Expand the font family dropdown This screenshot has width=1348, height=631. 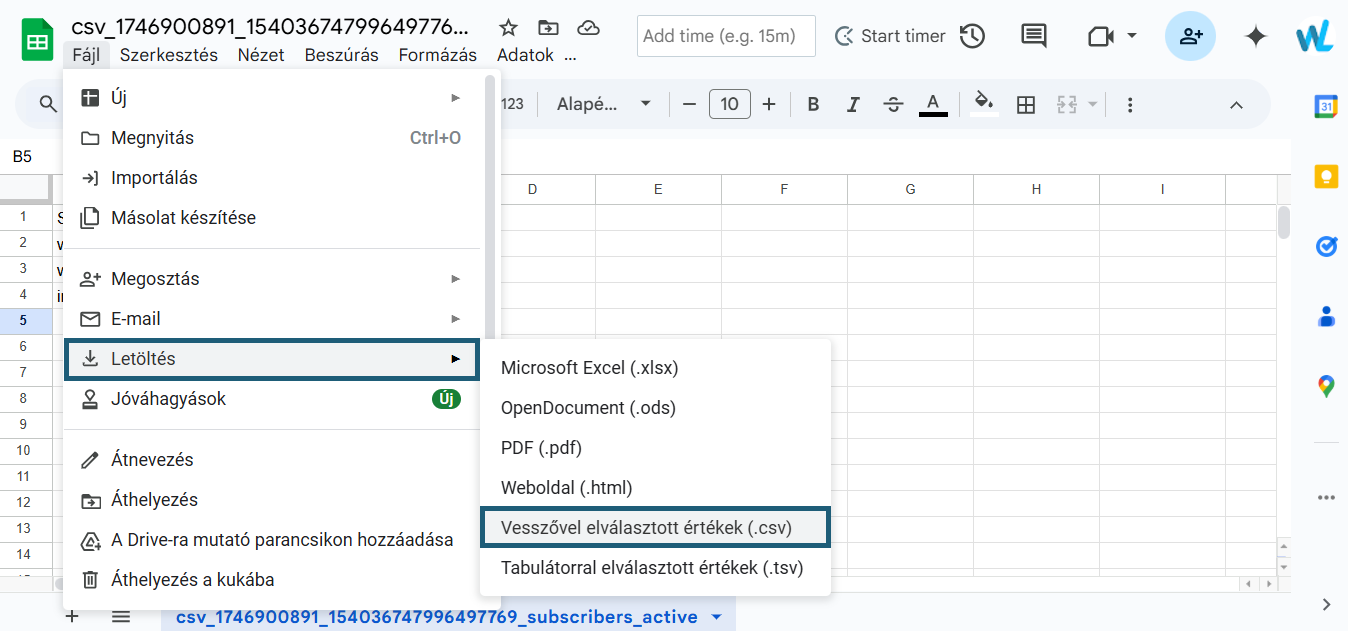[604, 104]
